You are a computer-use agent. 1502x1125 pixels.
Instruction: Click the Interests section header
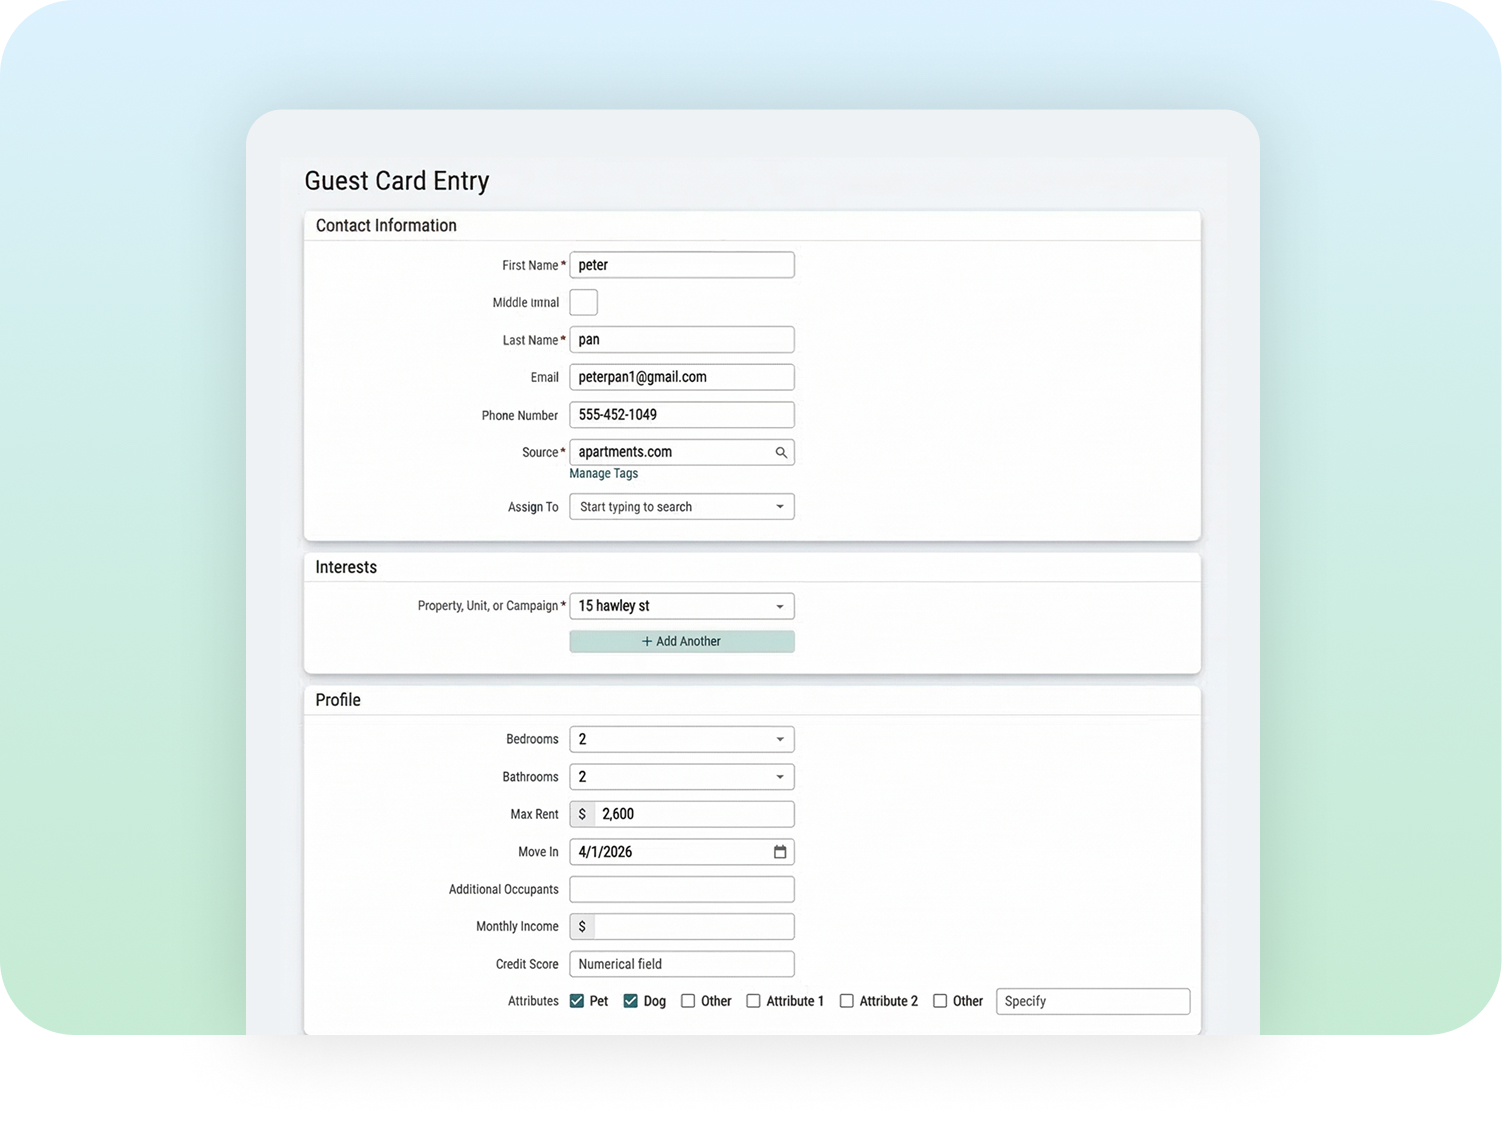[346, 567]
